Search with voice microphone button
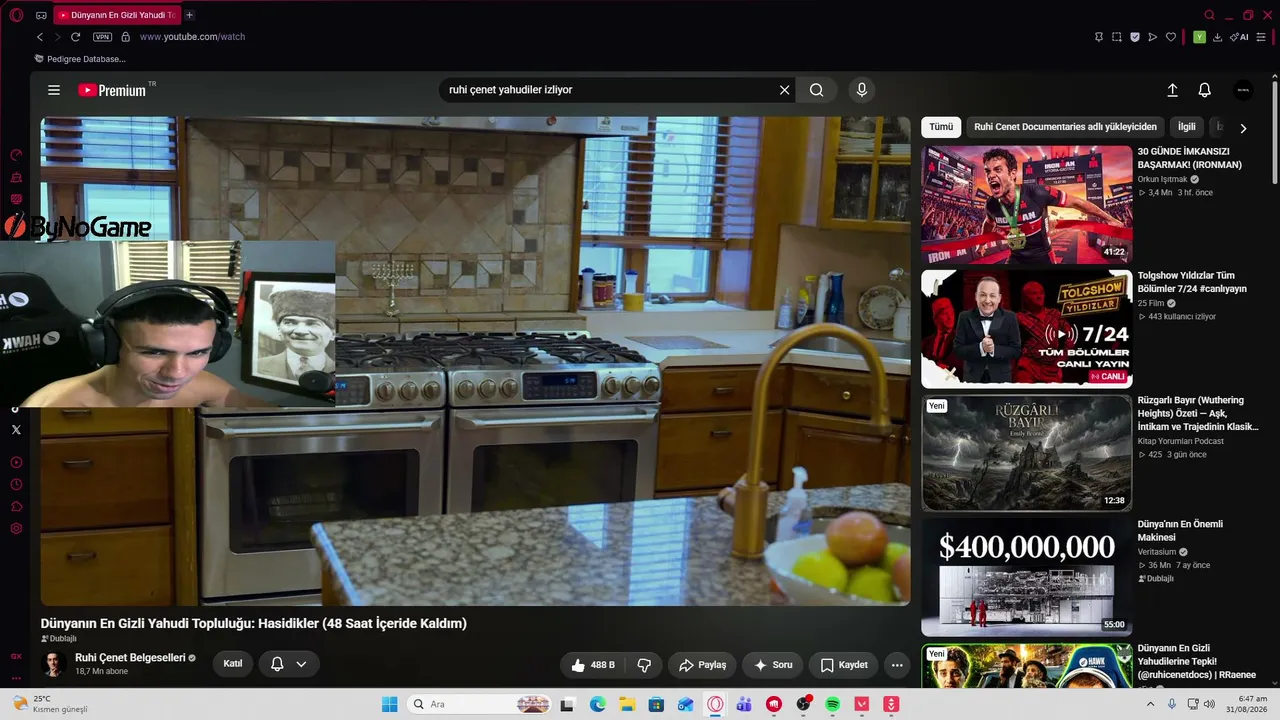 pyautogui.click(x=862, y=90)
